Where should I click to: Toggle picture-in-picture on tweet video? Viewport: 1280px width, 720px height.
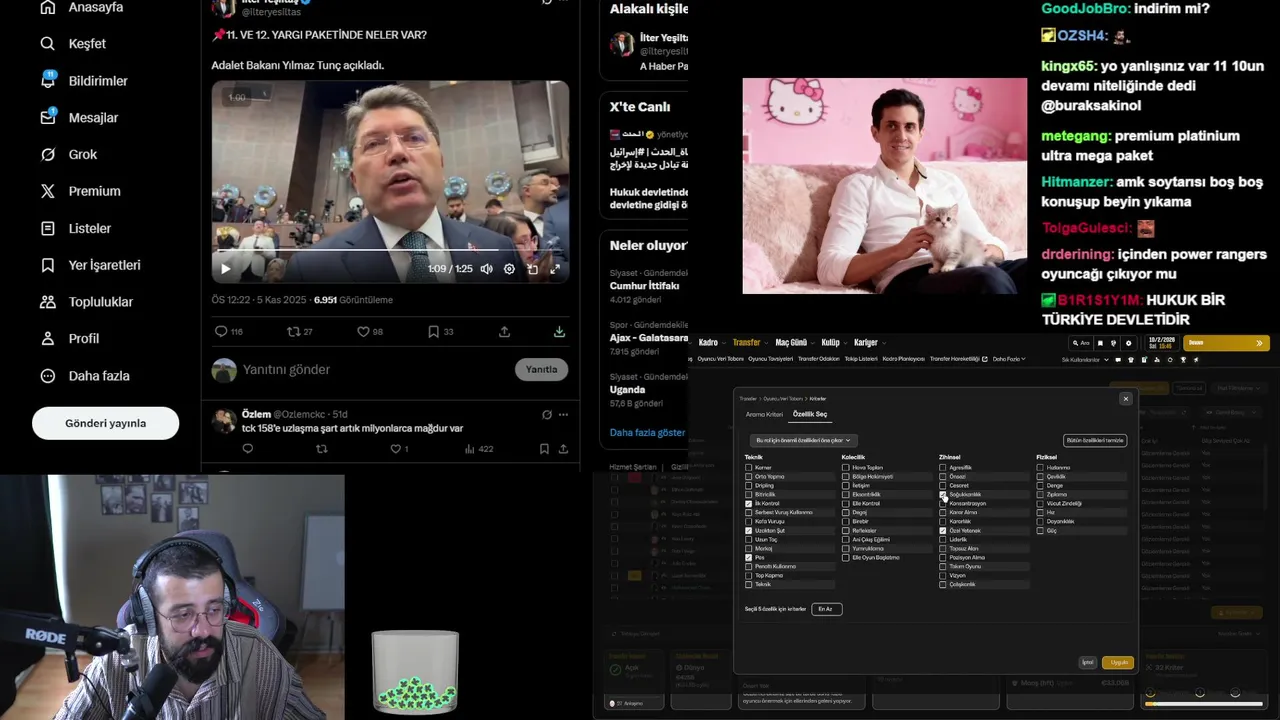pyautogui.click(x=532, y=269)
